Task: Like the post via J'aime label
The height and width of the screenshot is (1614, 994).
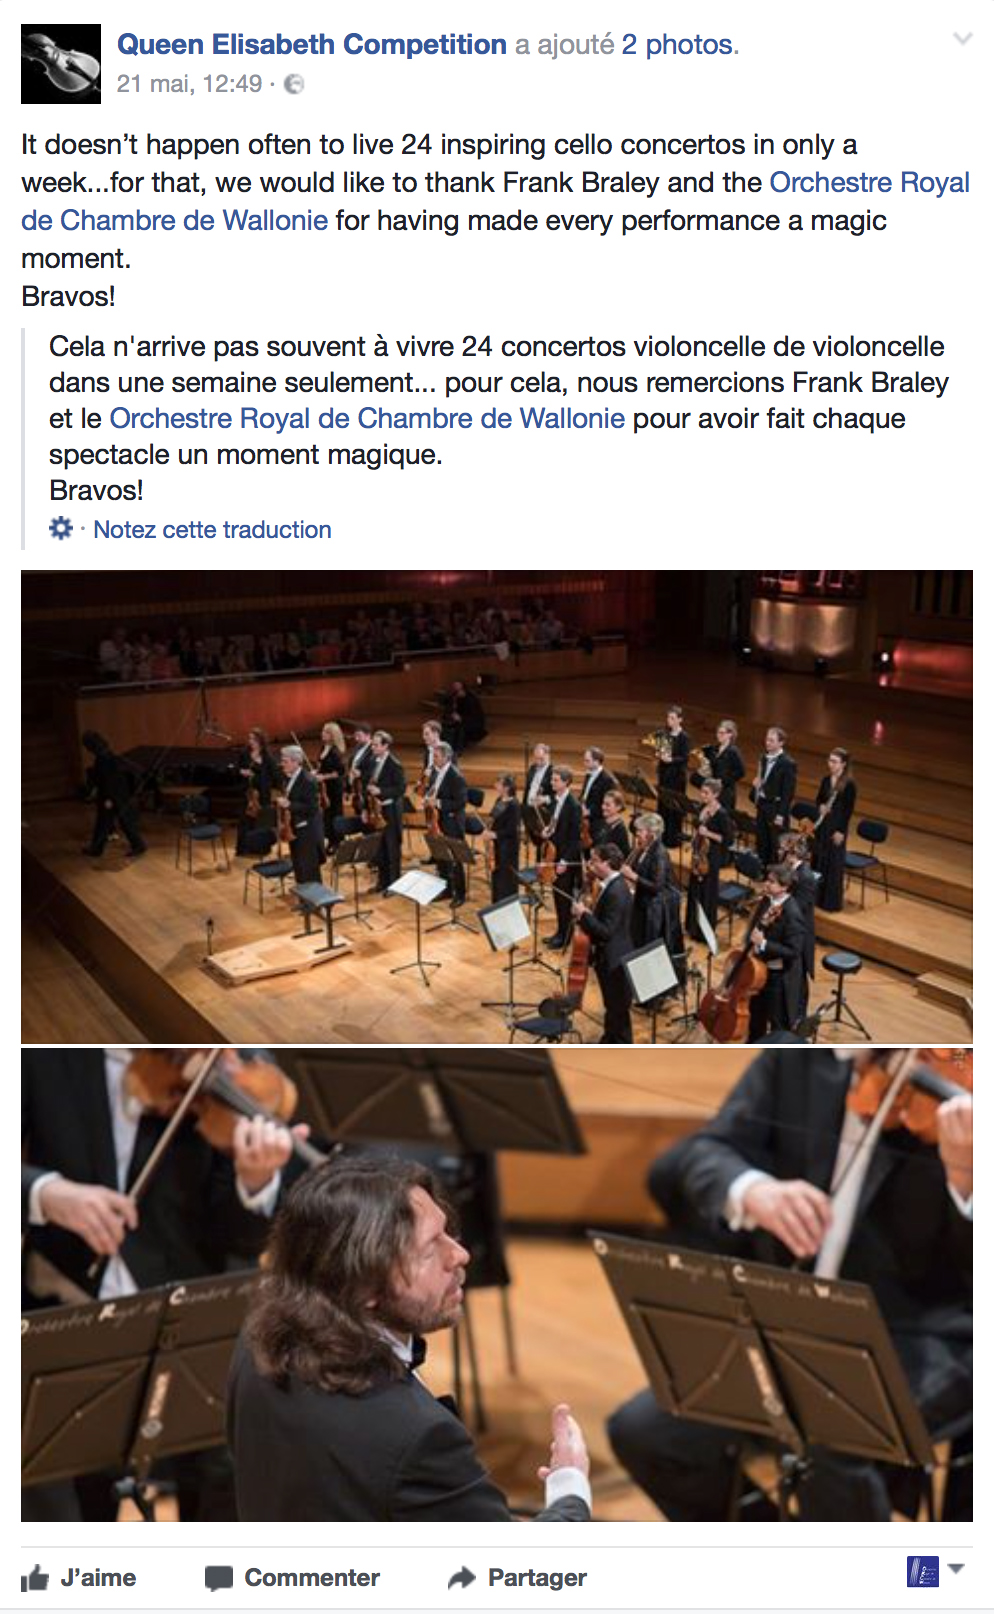Action: (98, 1578)
